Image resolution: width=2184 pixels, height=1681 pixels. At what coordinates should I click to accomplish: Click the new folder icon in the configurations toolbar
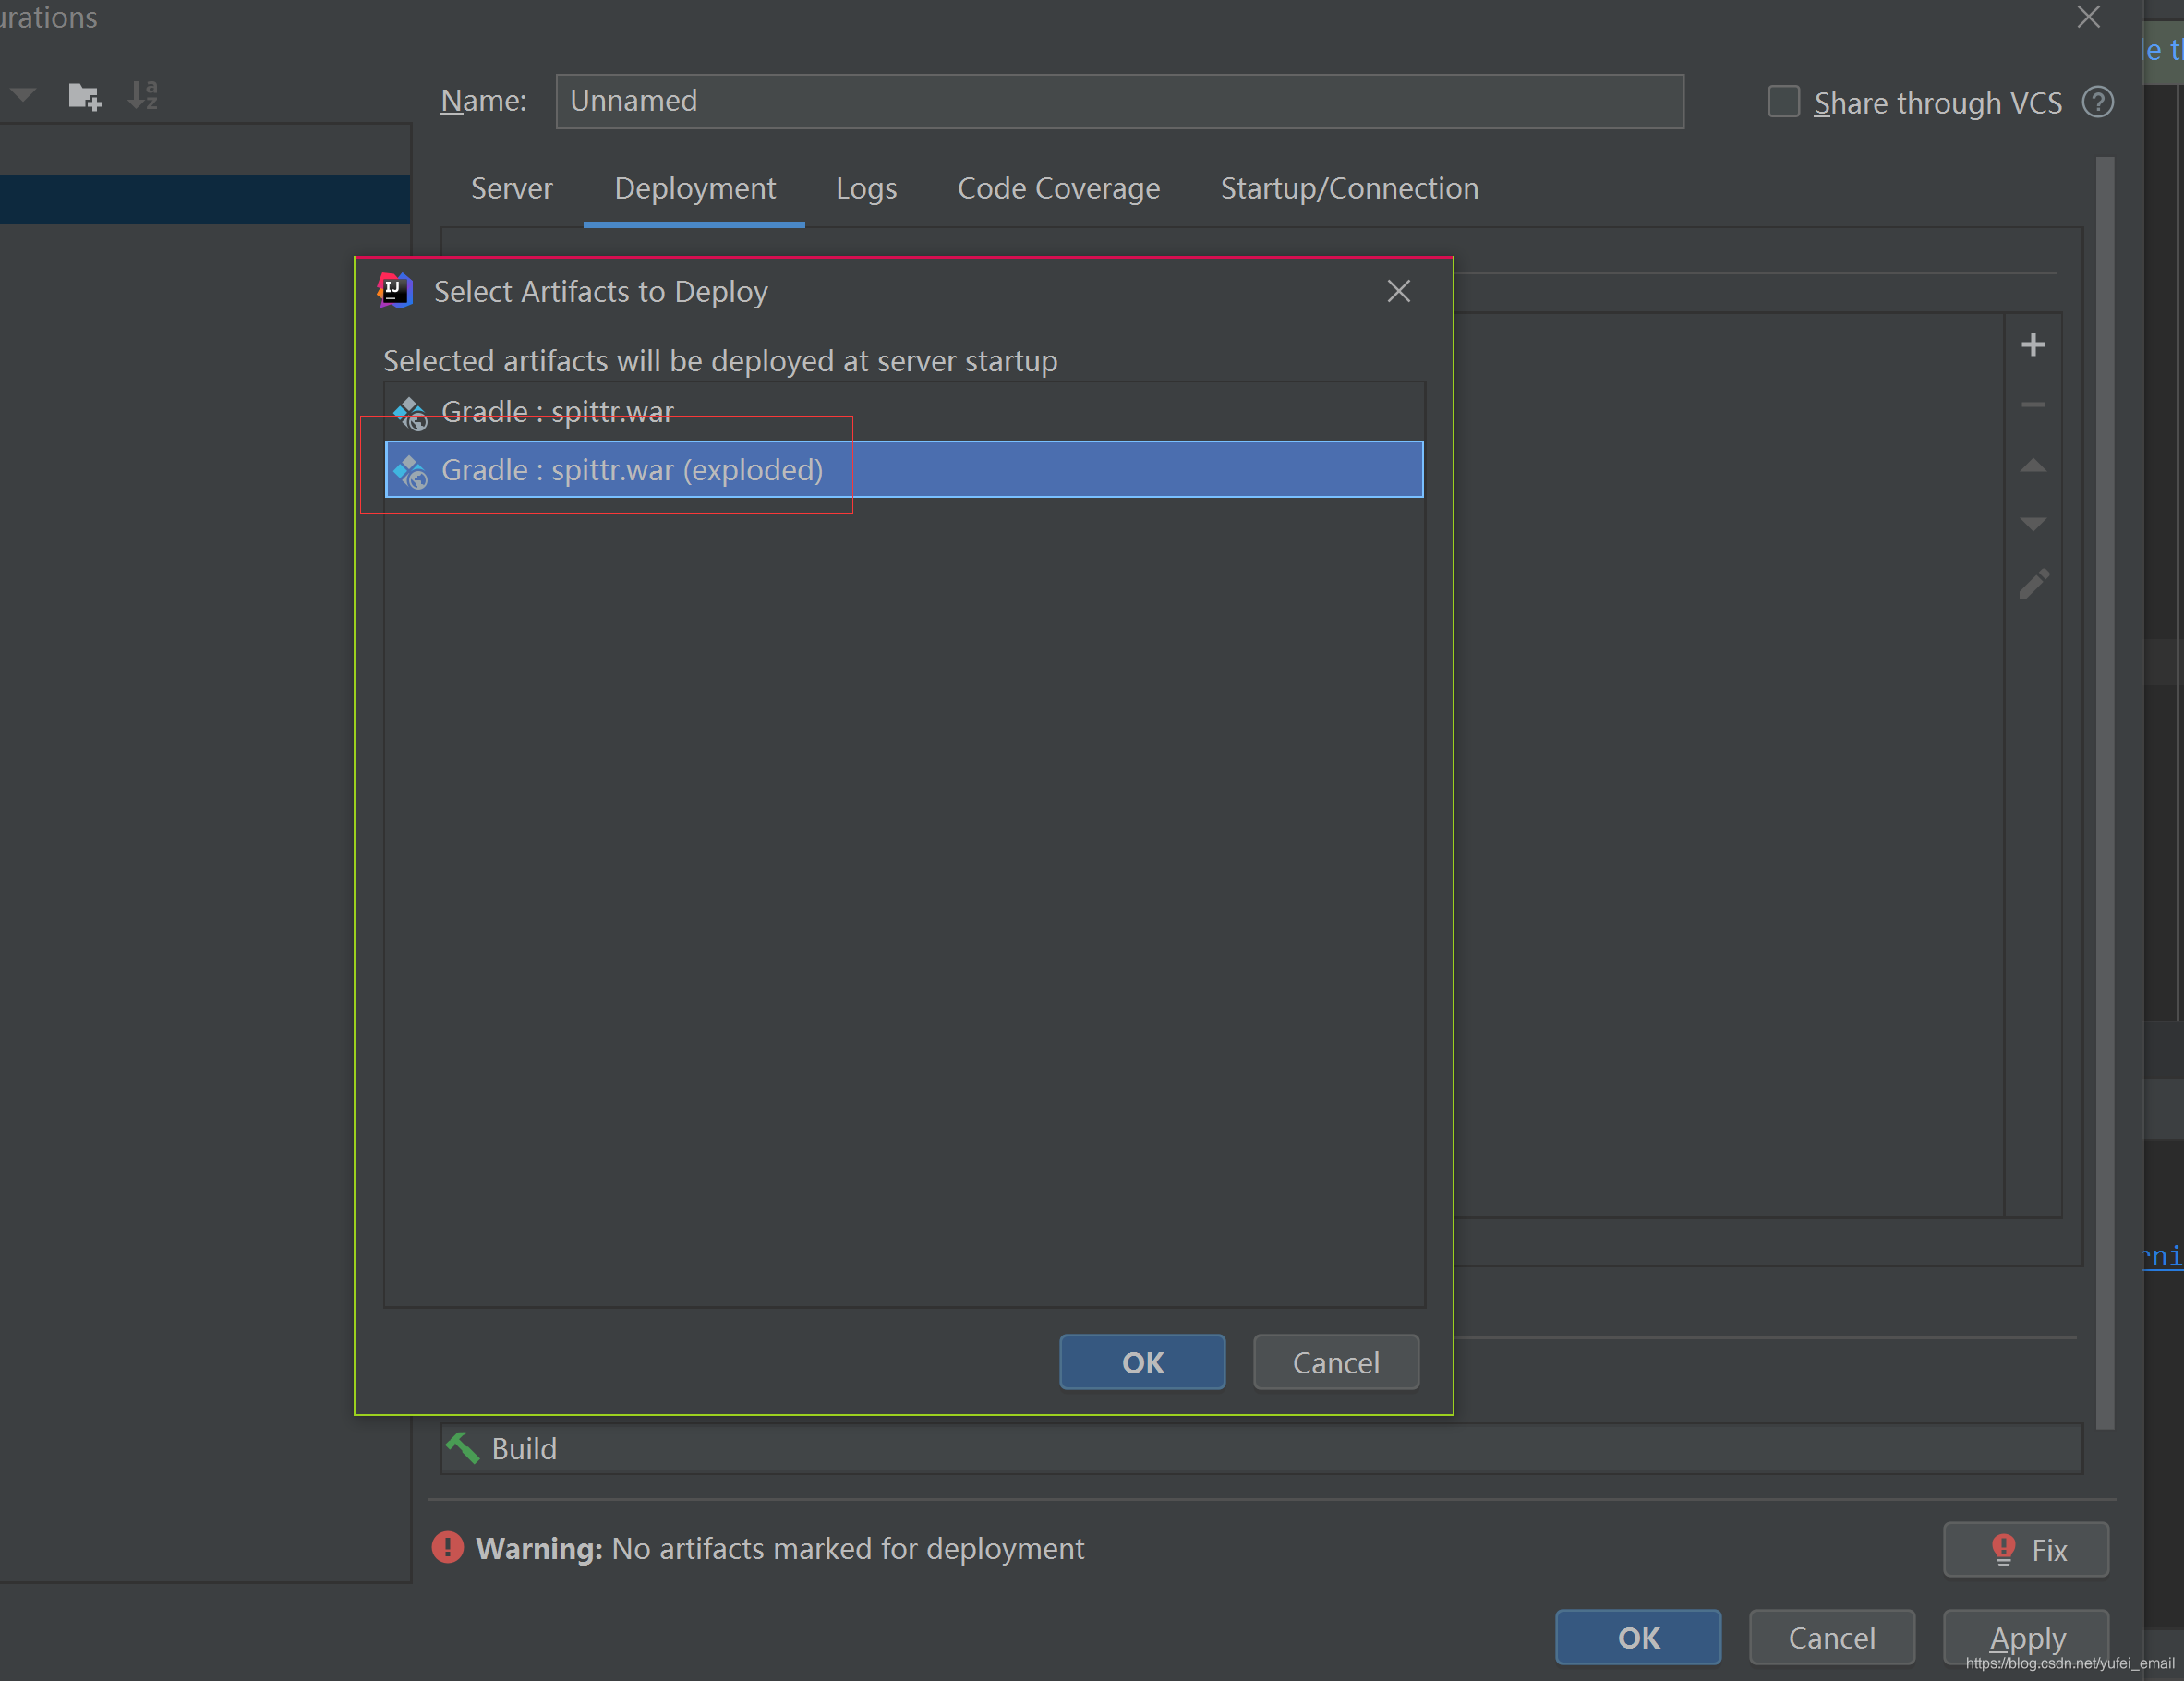click(x=84, y=97)
